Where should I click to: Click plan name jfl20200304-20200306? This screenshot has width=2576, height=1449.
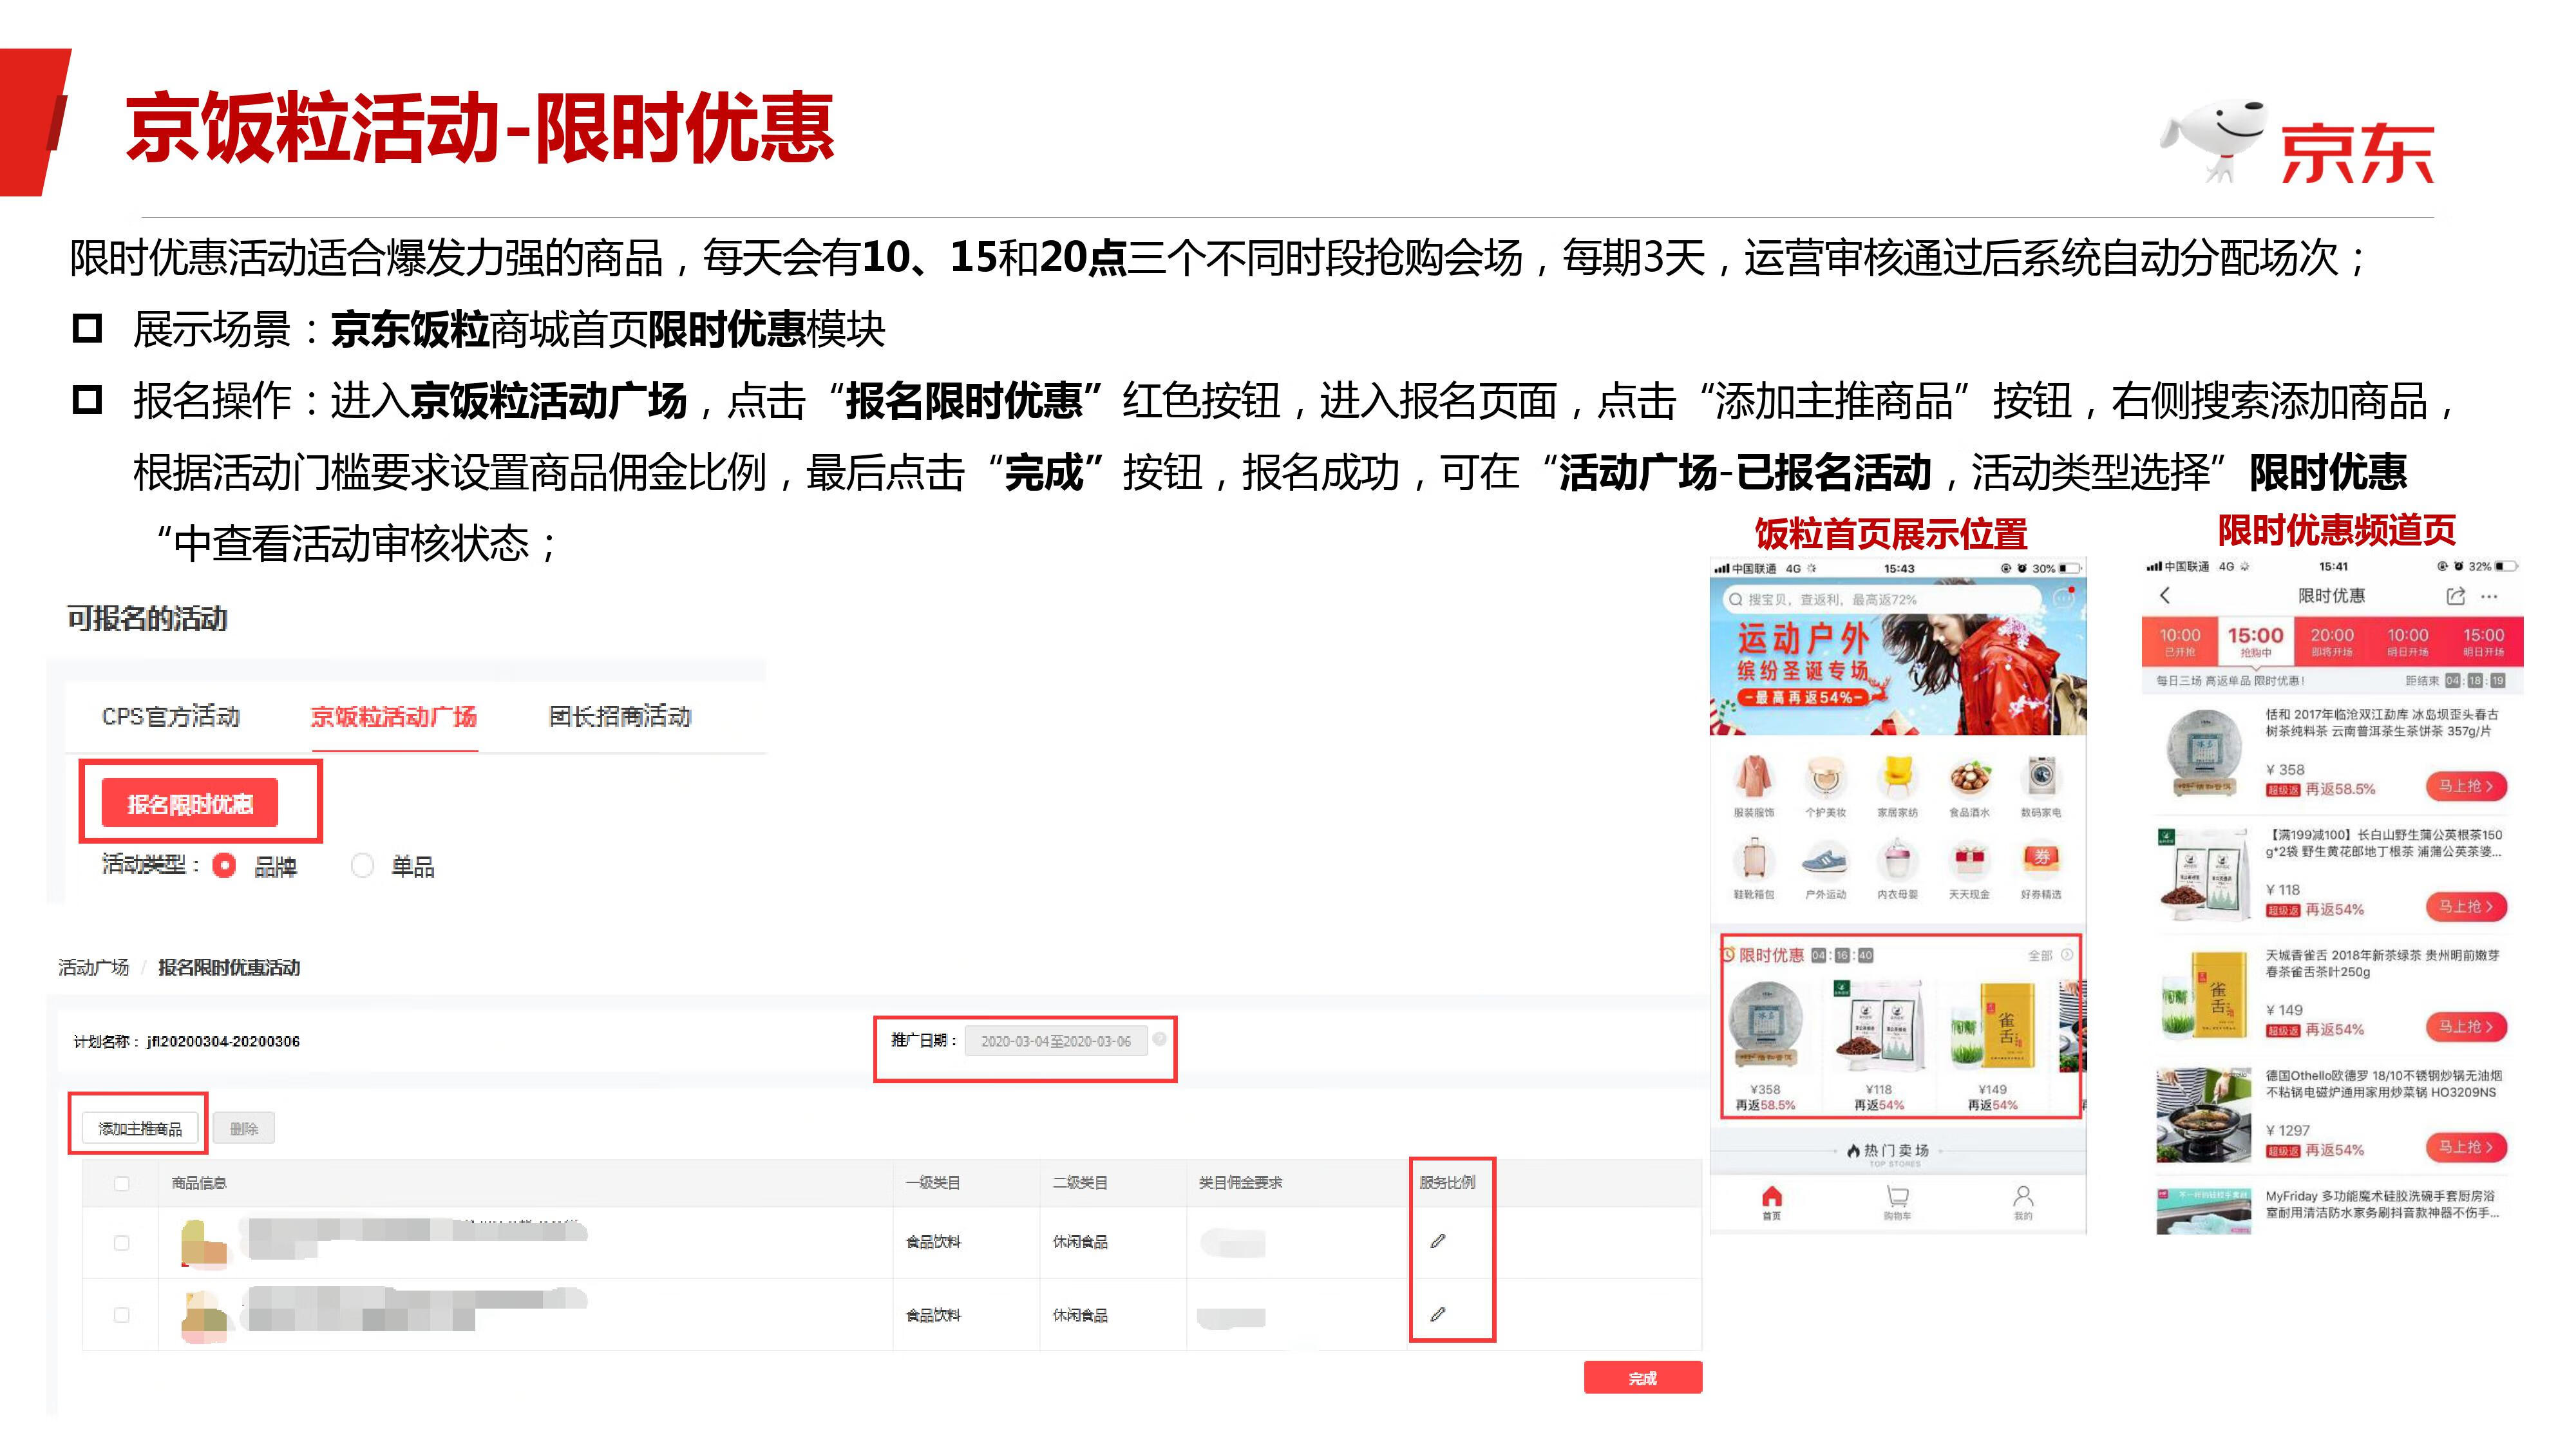[223, 1041]
